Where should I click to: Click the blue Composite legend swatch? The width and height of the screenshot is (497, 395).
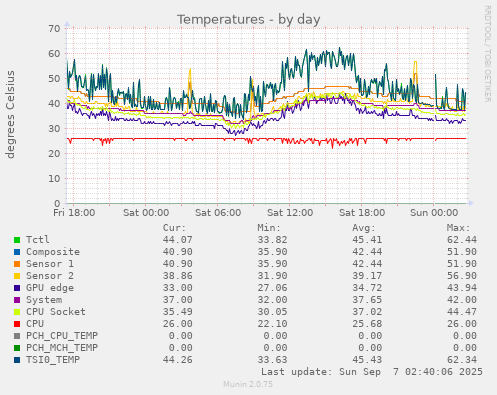(x=17, y=252)
